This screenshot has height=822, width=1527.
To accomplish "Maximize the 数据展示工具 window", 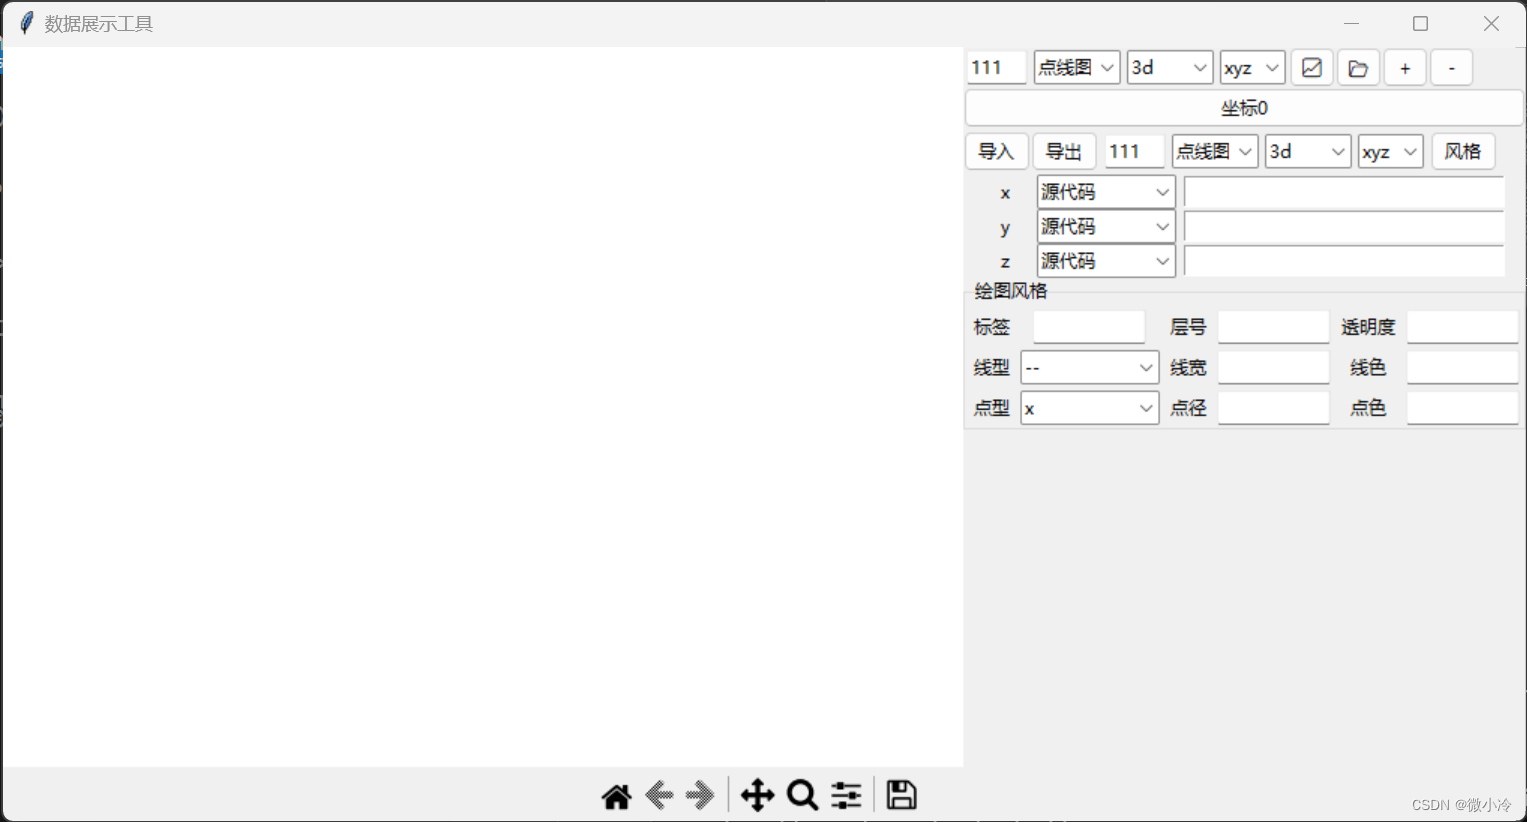I will click(1420, 23).
